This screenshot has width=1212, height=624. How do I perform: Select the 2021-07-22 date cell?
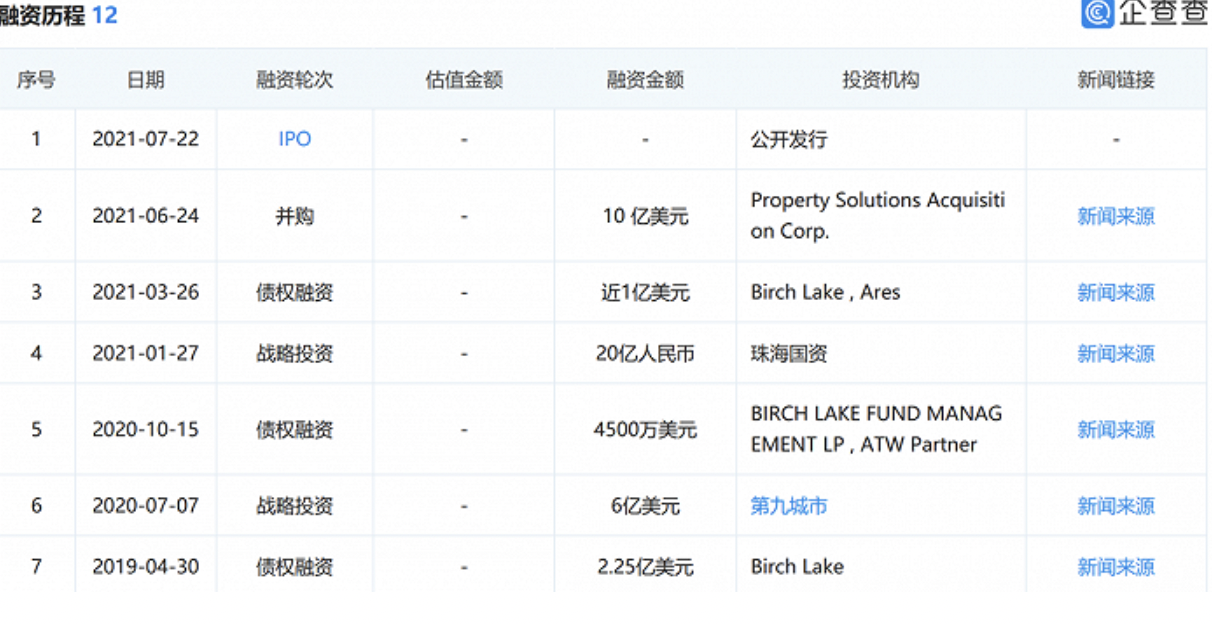coord(145,139)
